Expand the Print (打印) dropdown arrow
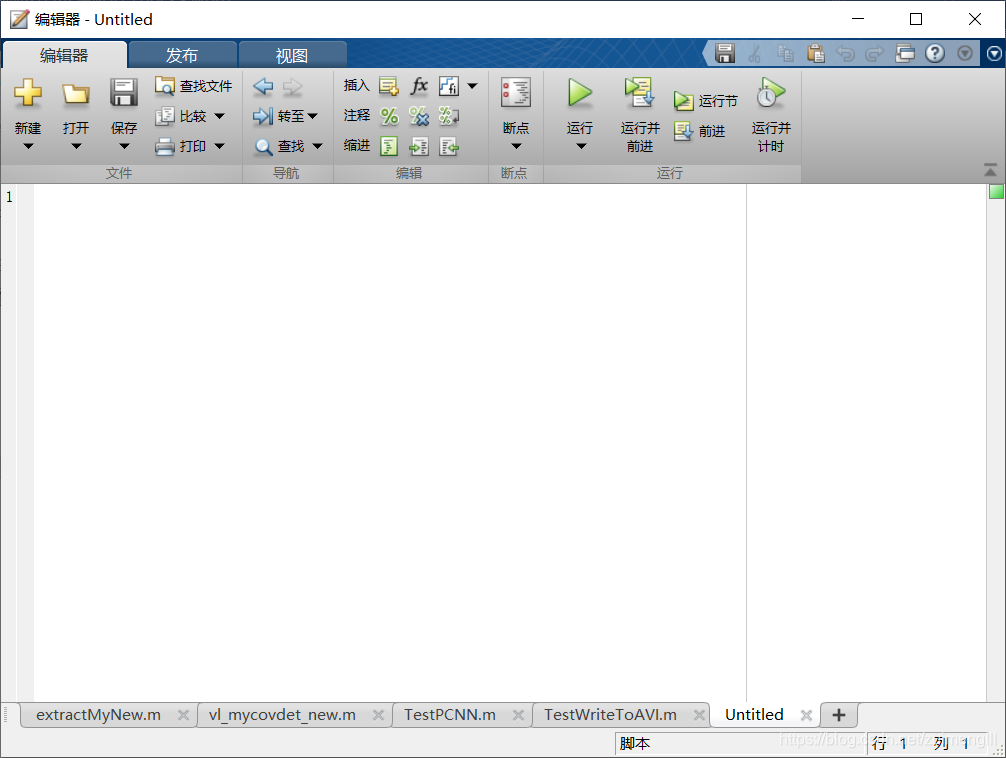 pyautogui.click(x=219, y=146)
